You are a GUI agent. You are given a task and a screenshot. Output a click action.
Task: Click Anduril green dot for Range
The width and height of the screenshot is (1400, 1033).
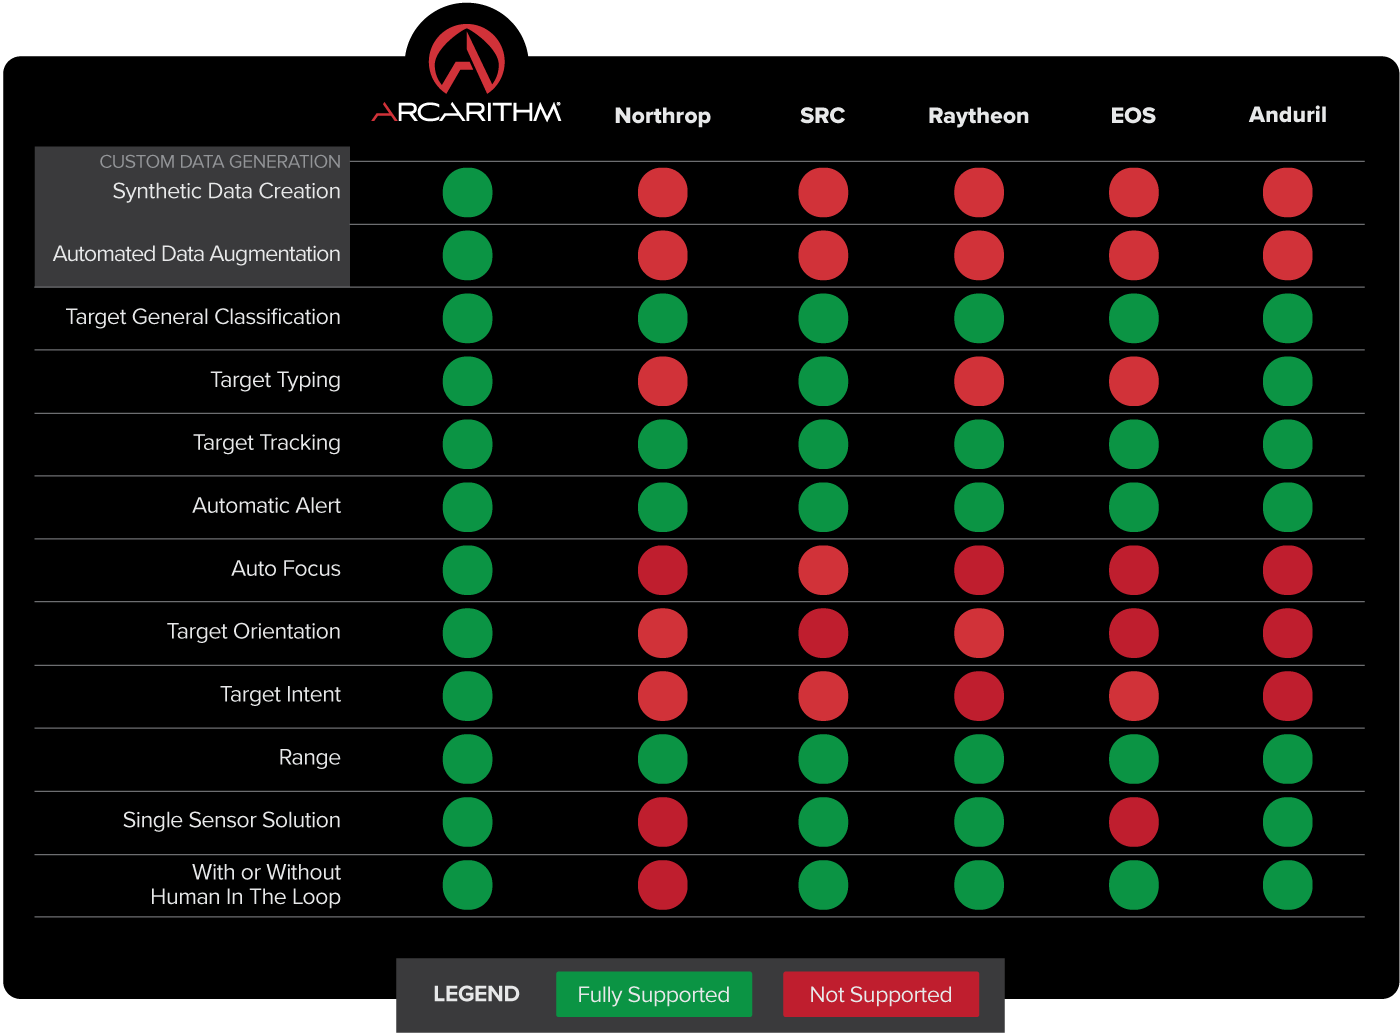(1288, 760)
